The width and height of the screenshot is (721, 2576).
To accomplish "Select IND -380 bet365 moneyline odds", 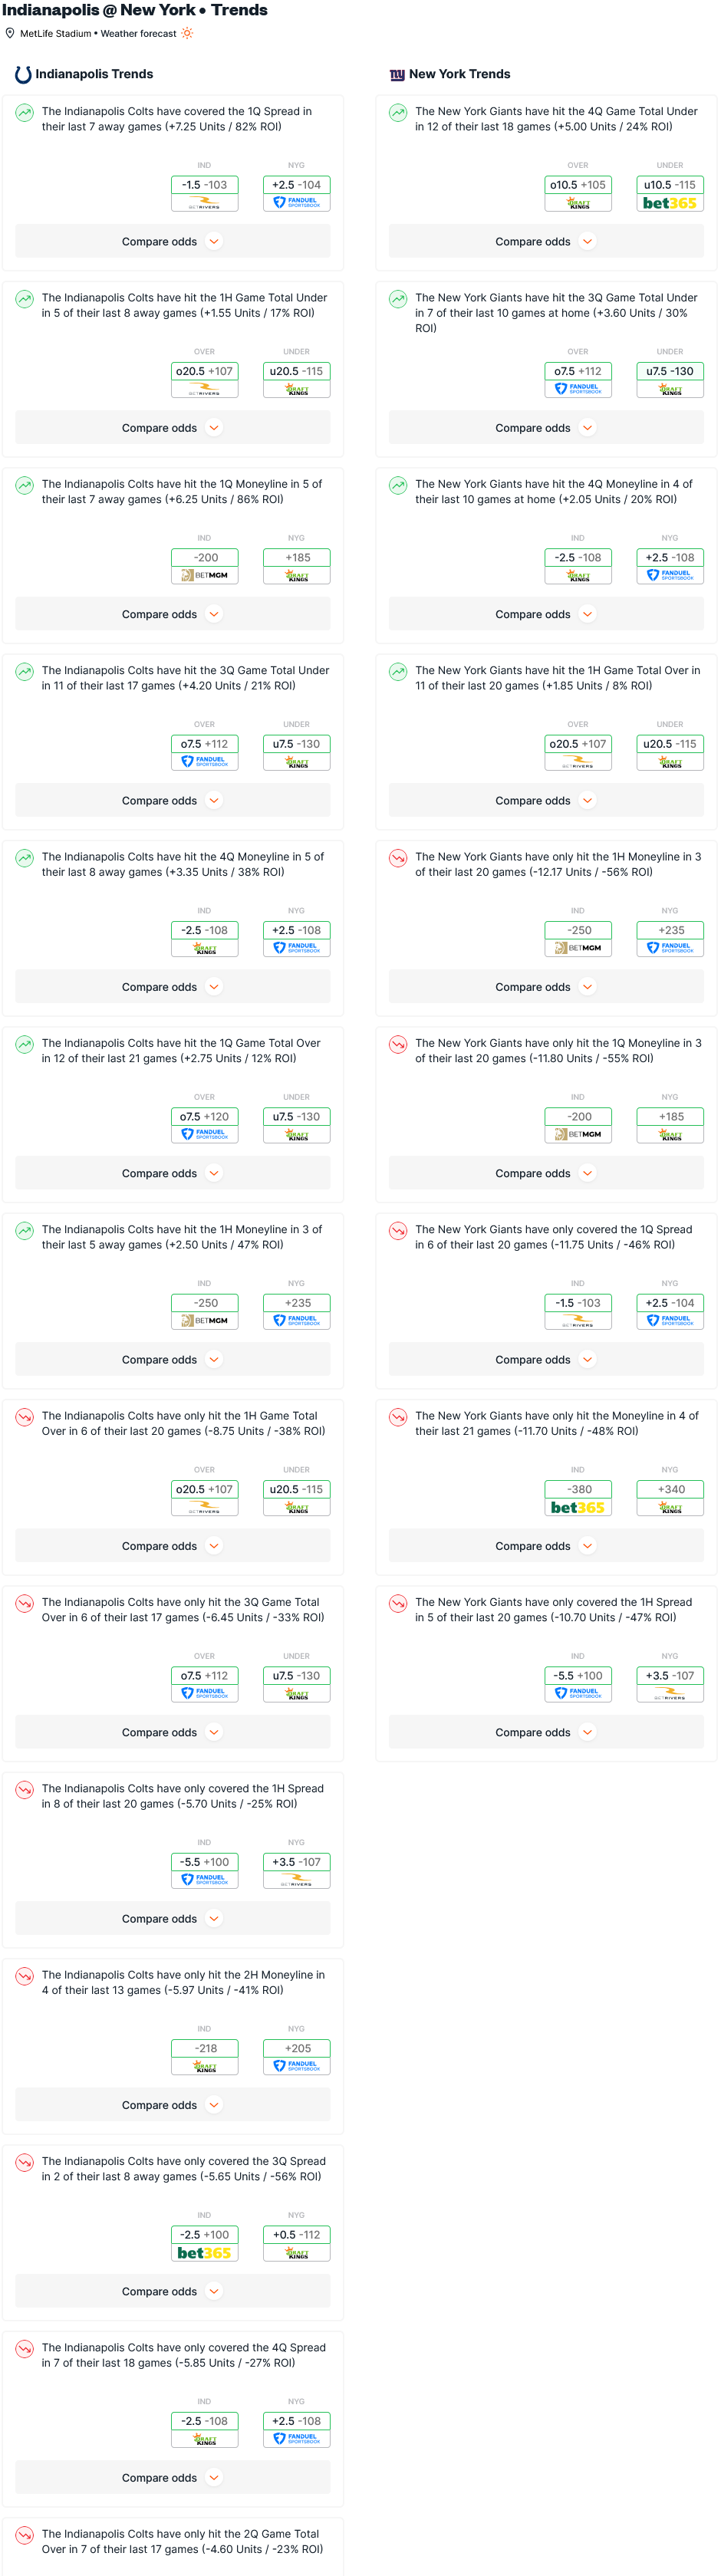I will coord(578,1497).
